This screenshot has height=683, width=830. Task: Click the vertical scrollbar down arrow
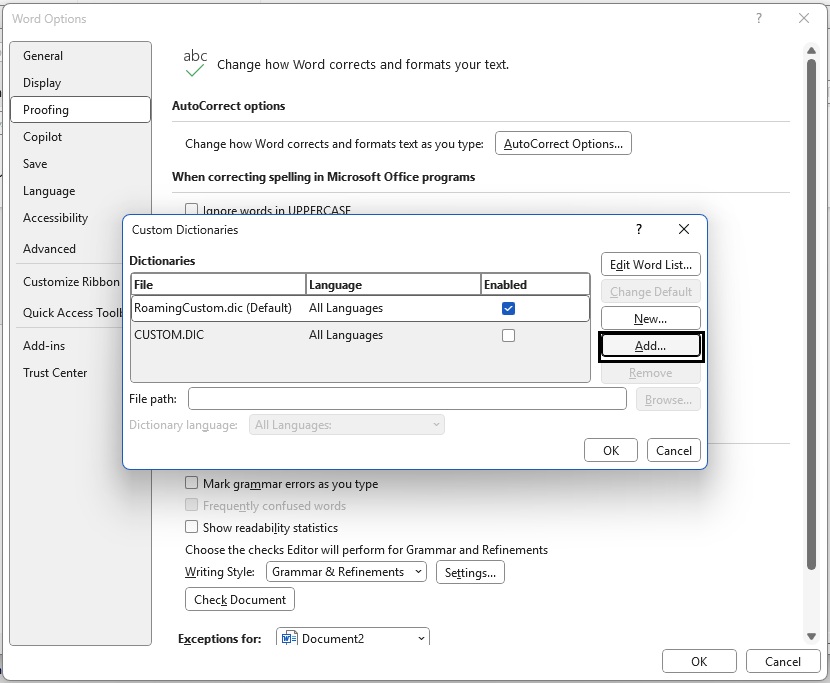[x=811, y=636]
